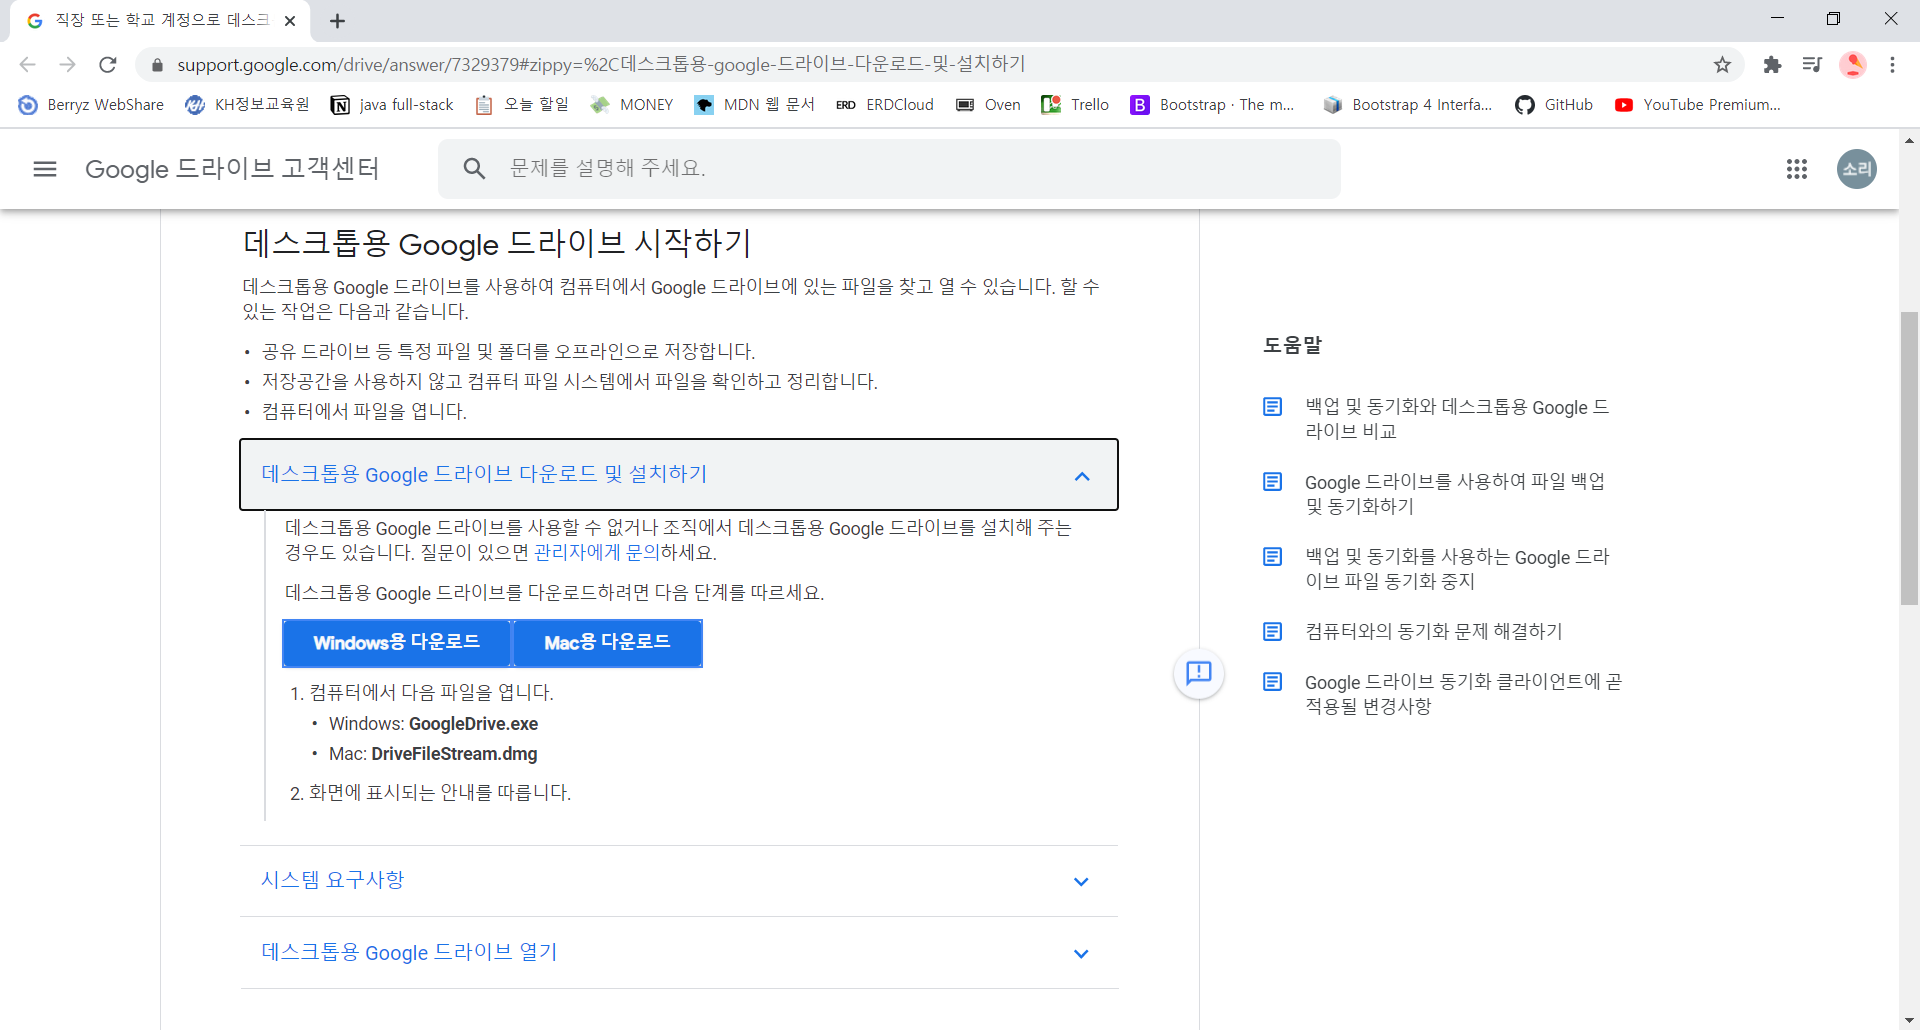Viewport: 1920px width, 1030px height.
Task: Click the search magnifier icon
Action: tap(474, 169)
